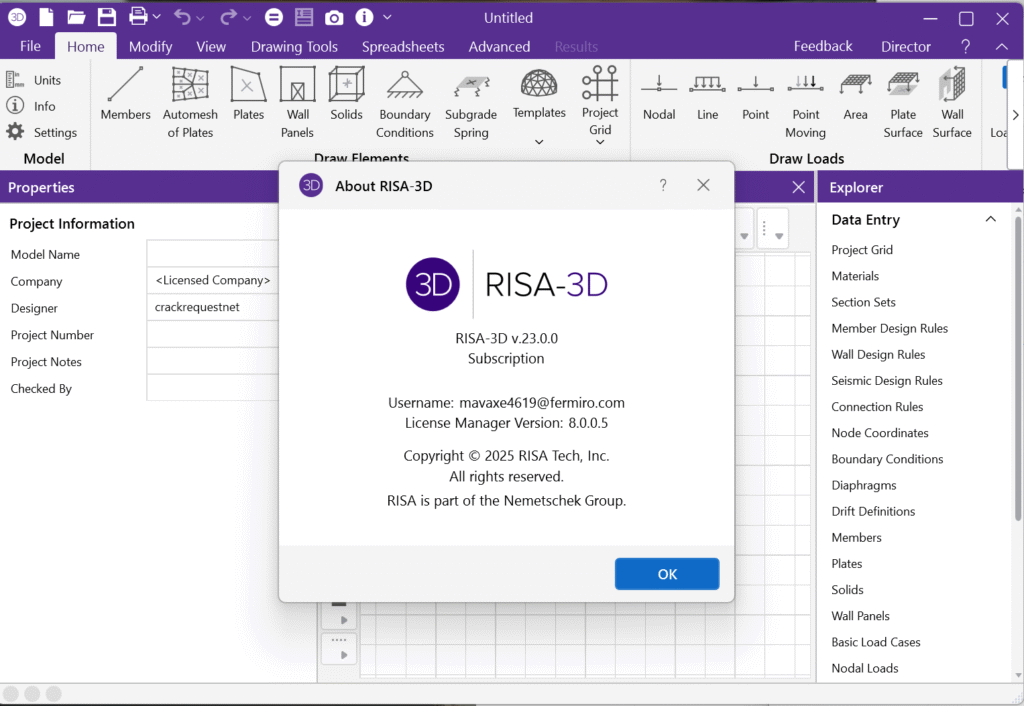Select the Point Moving load tool
The image size is (1024, 706).
pos(805,103)
